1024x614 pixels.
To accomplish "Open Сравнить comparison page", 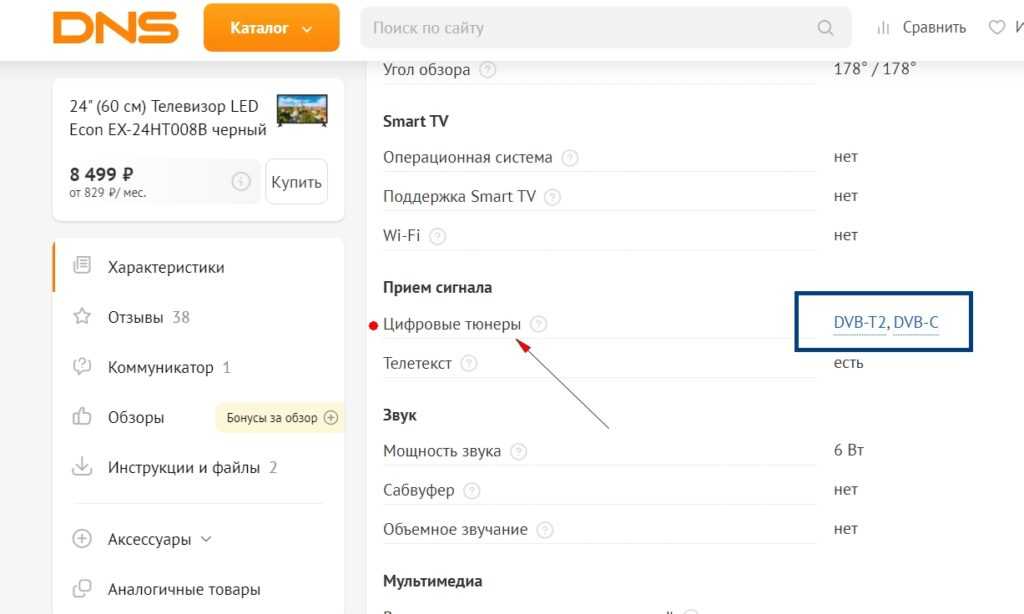I will pos(922,28).
